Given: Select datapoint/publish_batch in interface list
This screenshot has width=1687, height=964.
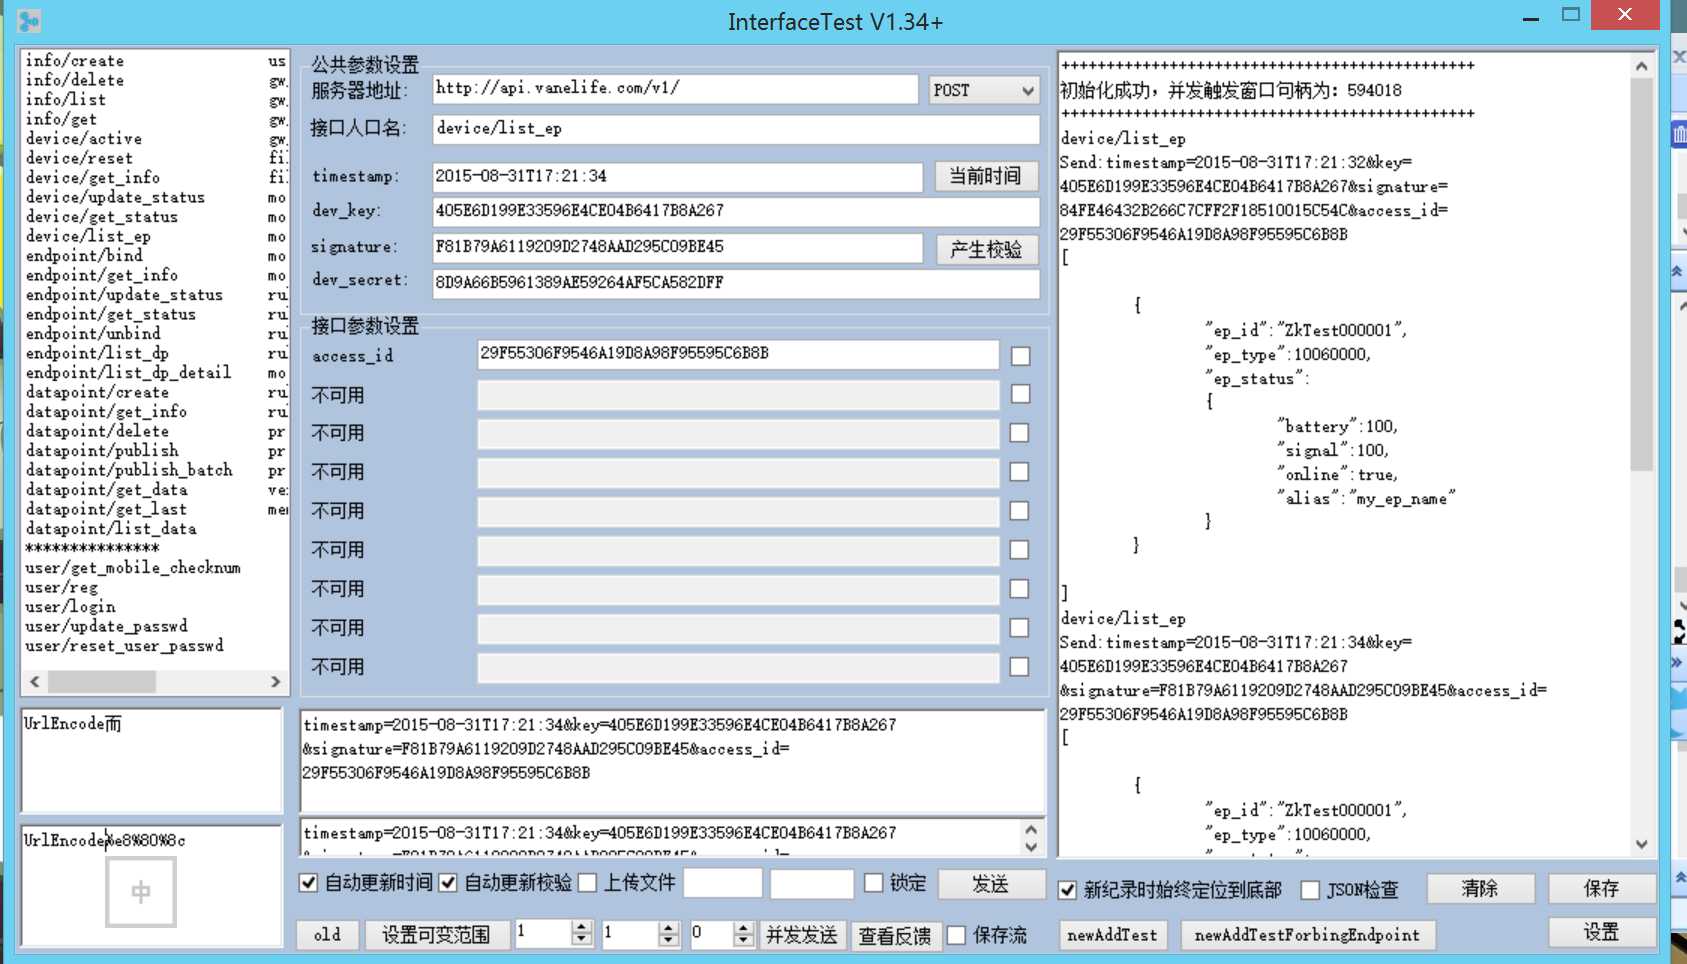Looking at the screenshot, I should [x=129, y=470].
